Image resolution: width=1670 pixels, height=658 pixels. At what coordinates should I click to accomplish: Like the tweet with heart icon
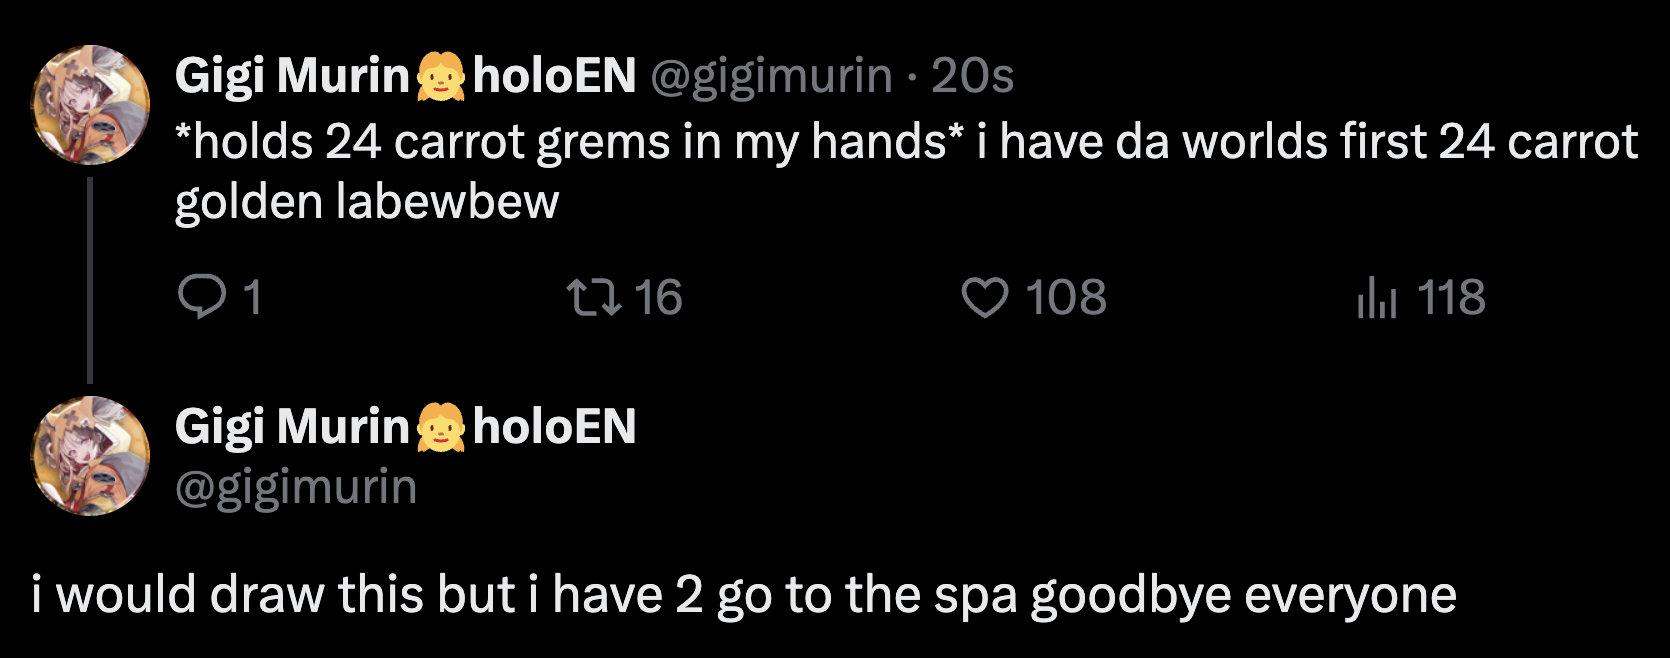(x=985, y=297)
